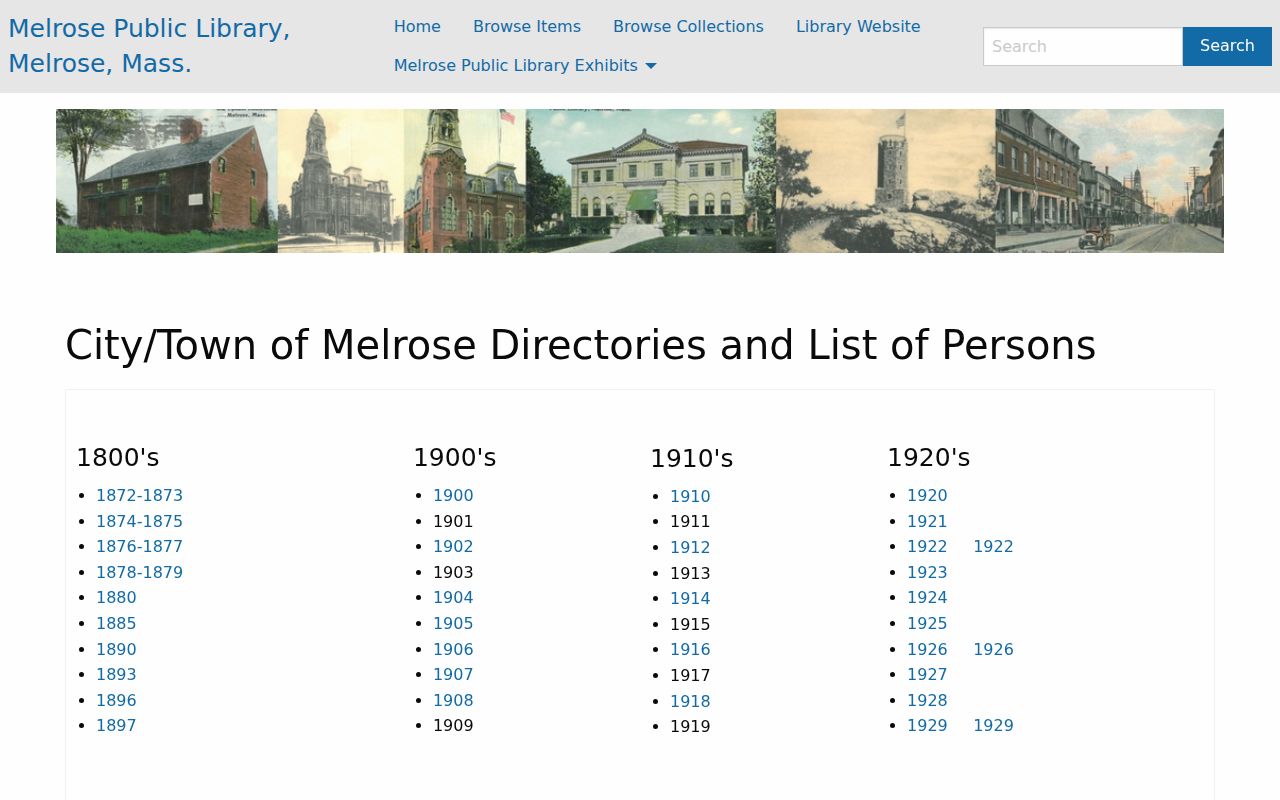1280x800 pixels.
Task: Open the 1921 directory link
Action: pos(927,522)
